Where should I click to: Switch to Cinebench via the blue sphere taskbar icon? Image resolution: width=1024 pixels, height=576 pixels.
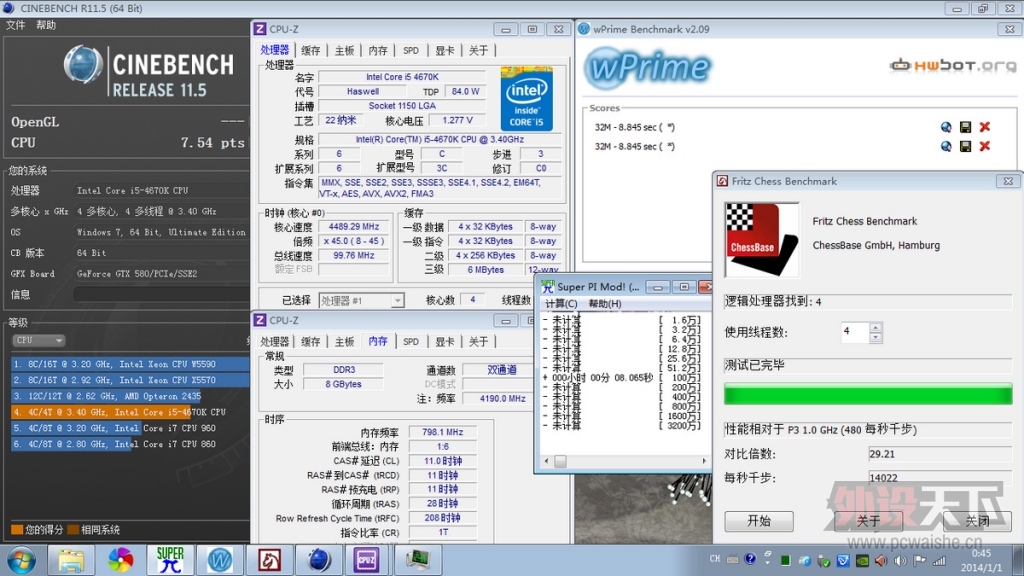(x=319, y=560)
